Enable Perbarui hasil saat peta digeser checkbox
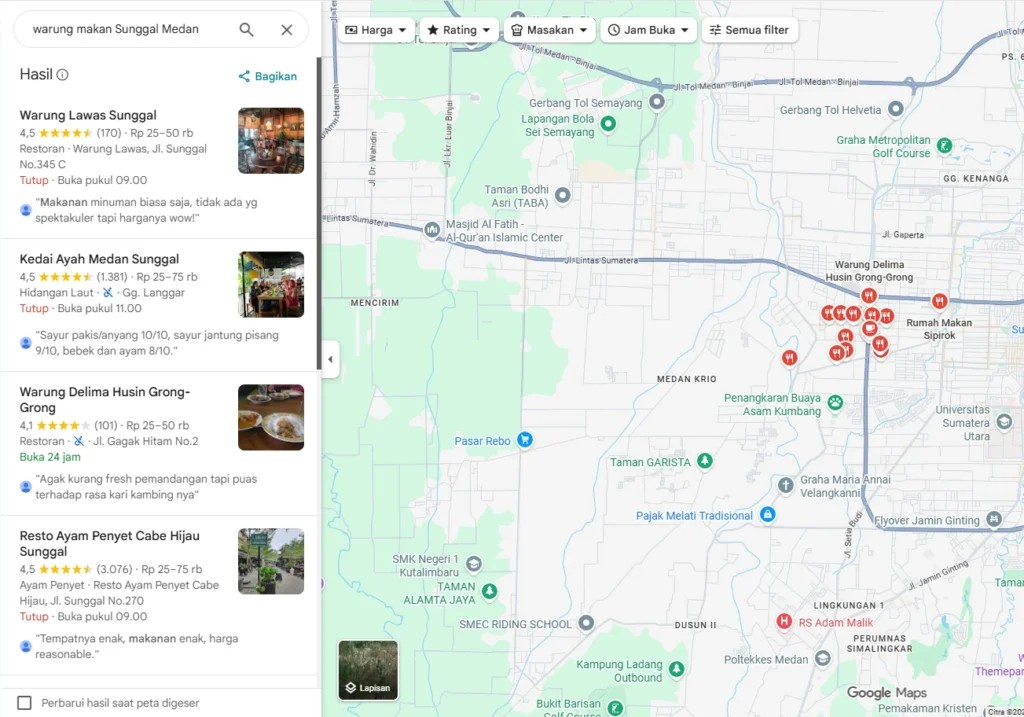 coord(24,703)
